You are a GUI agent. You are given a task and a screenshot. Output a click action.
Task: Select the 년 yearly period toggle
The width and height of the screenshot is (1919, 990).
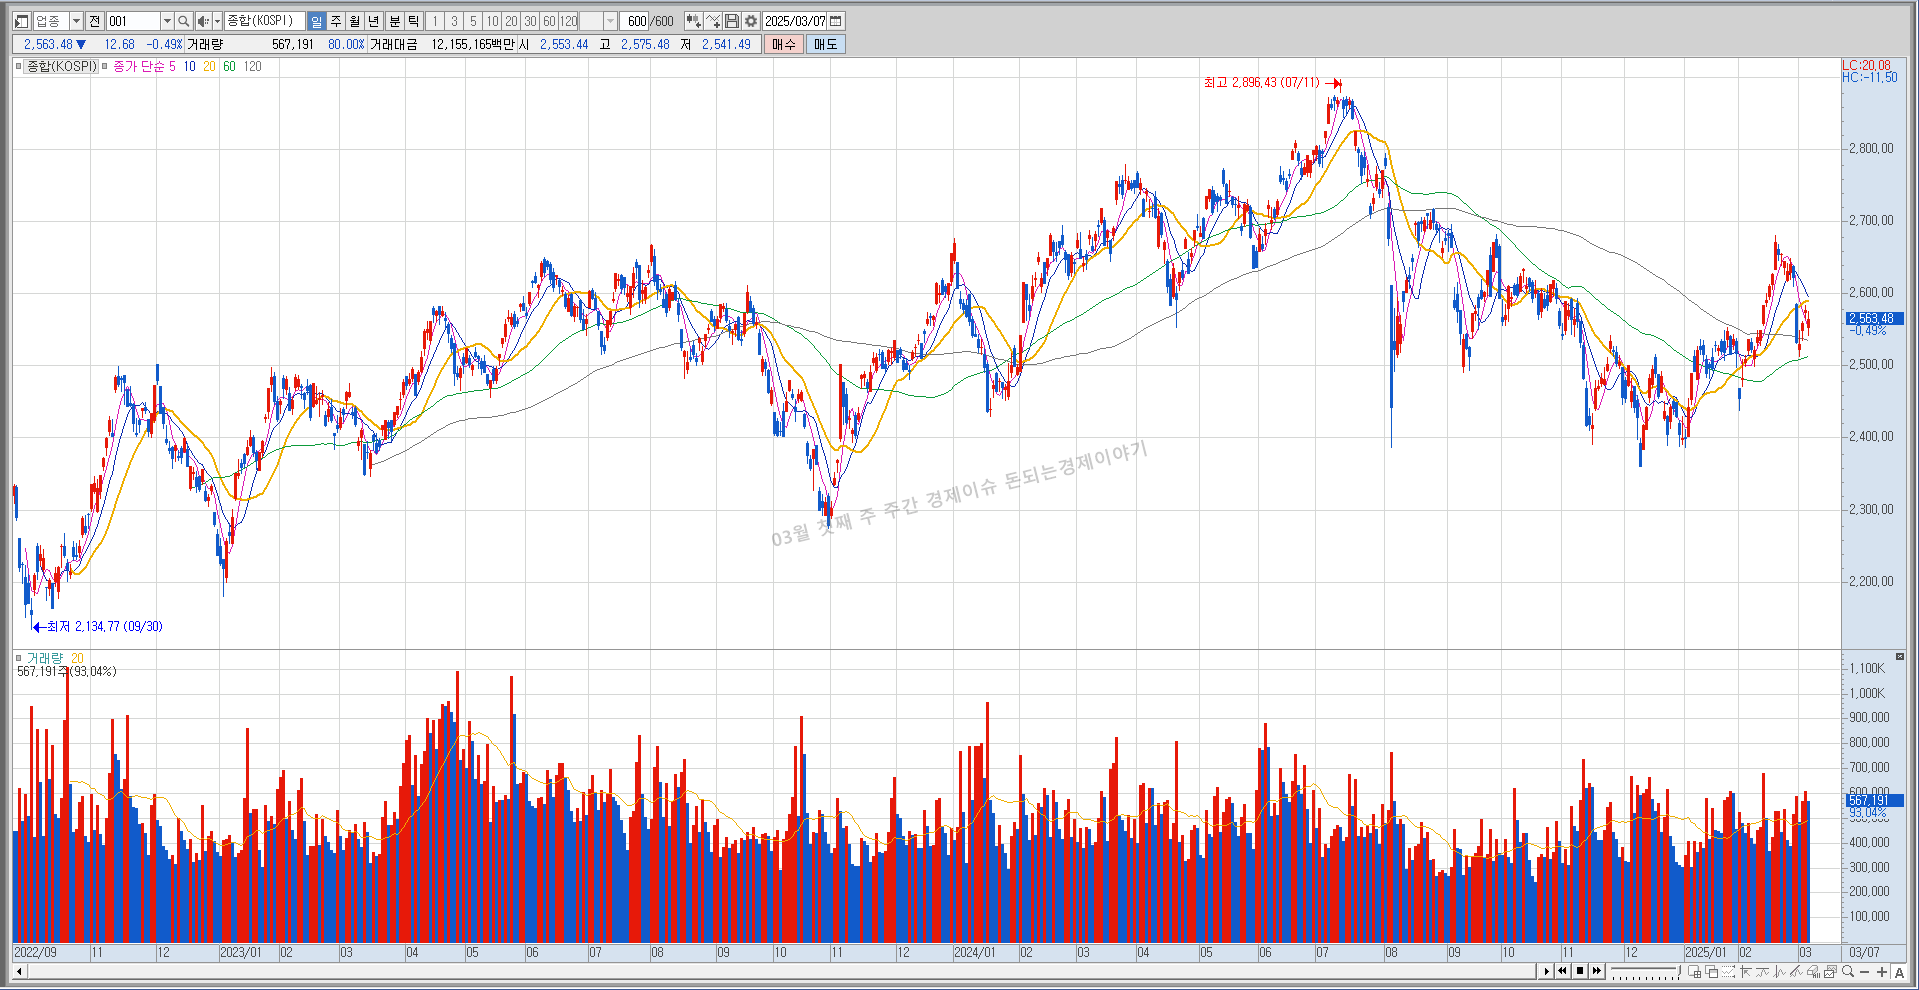pyautogui.click(x=374, y=21)
